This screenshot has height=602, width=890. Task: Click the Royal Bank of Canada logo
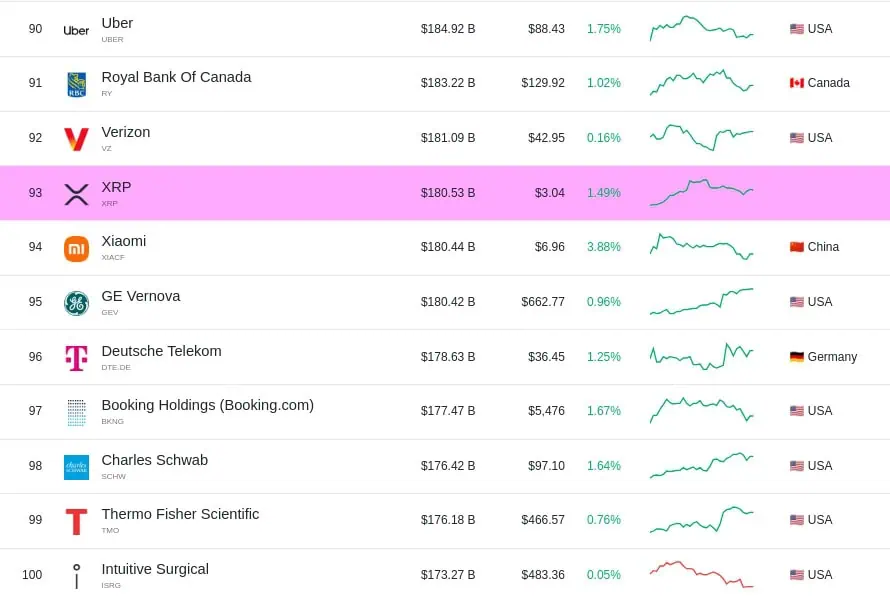click(x=77, y=85)
